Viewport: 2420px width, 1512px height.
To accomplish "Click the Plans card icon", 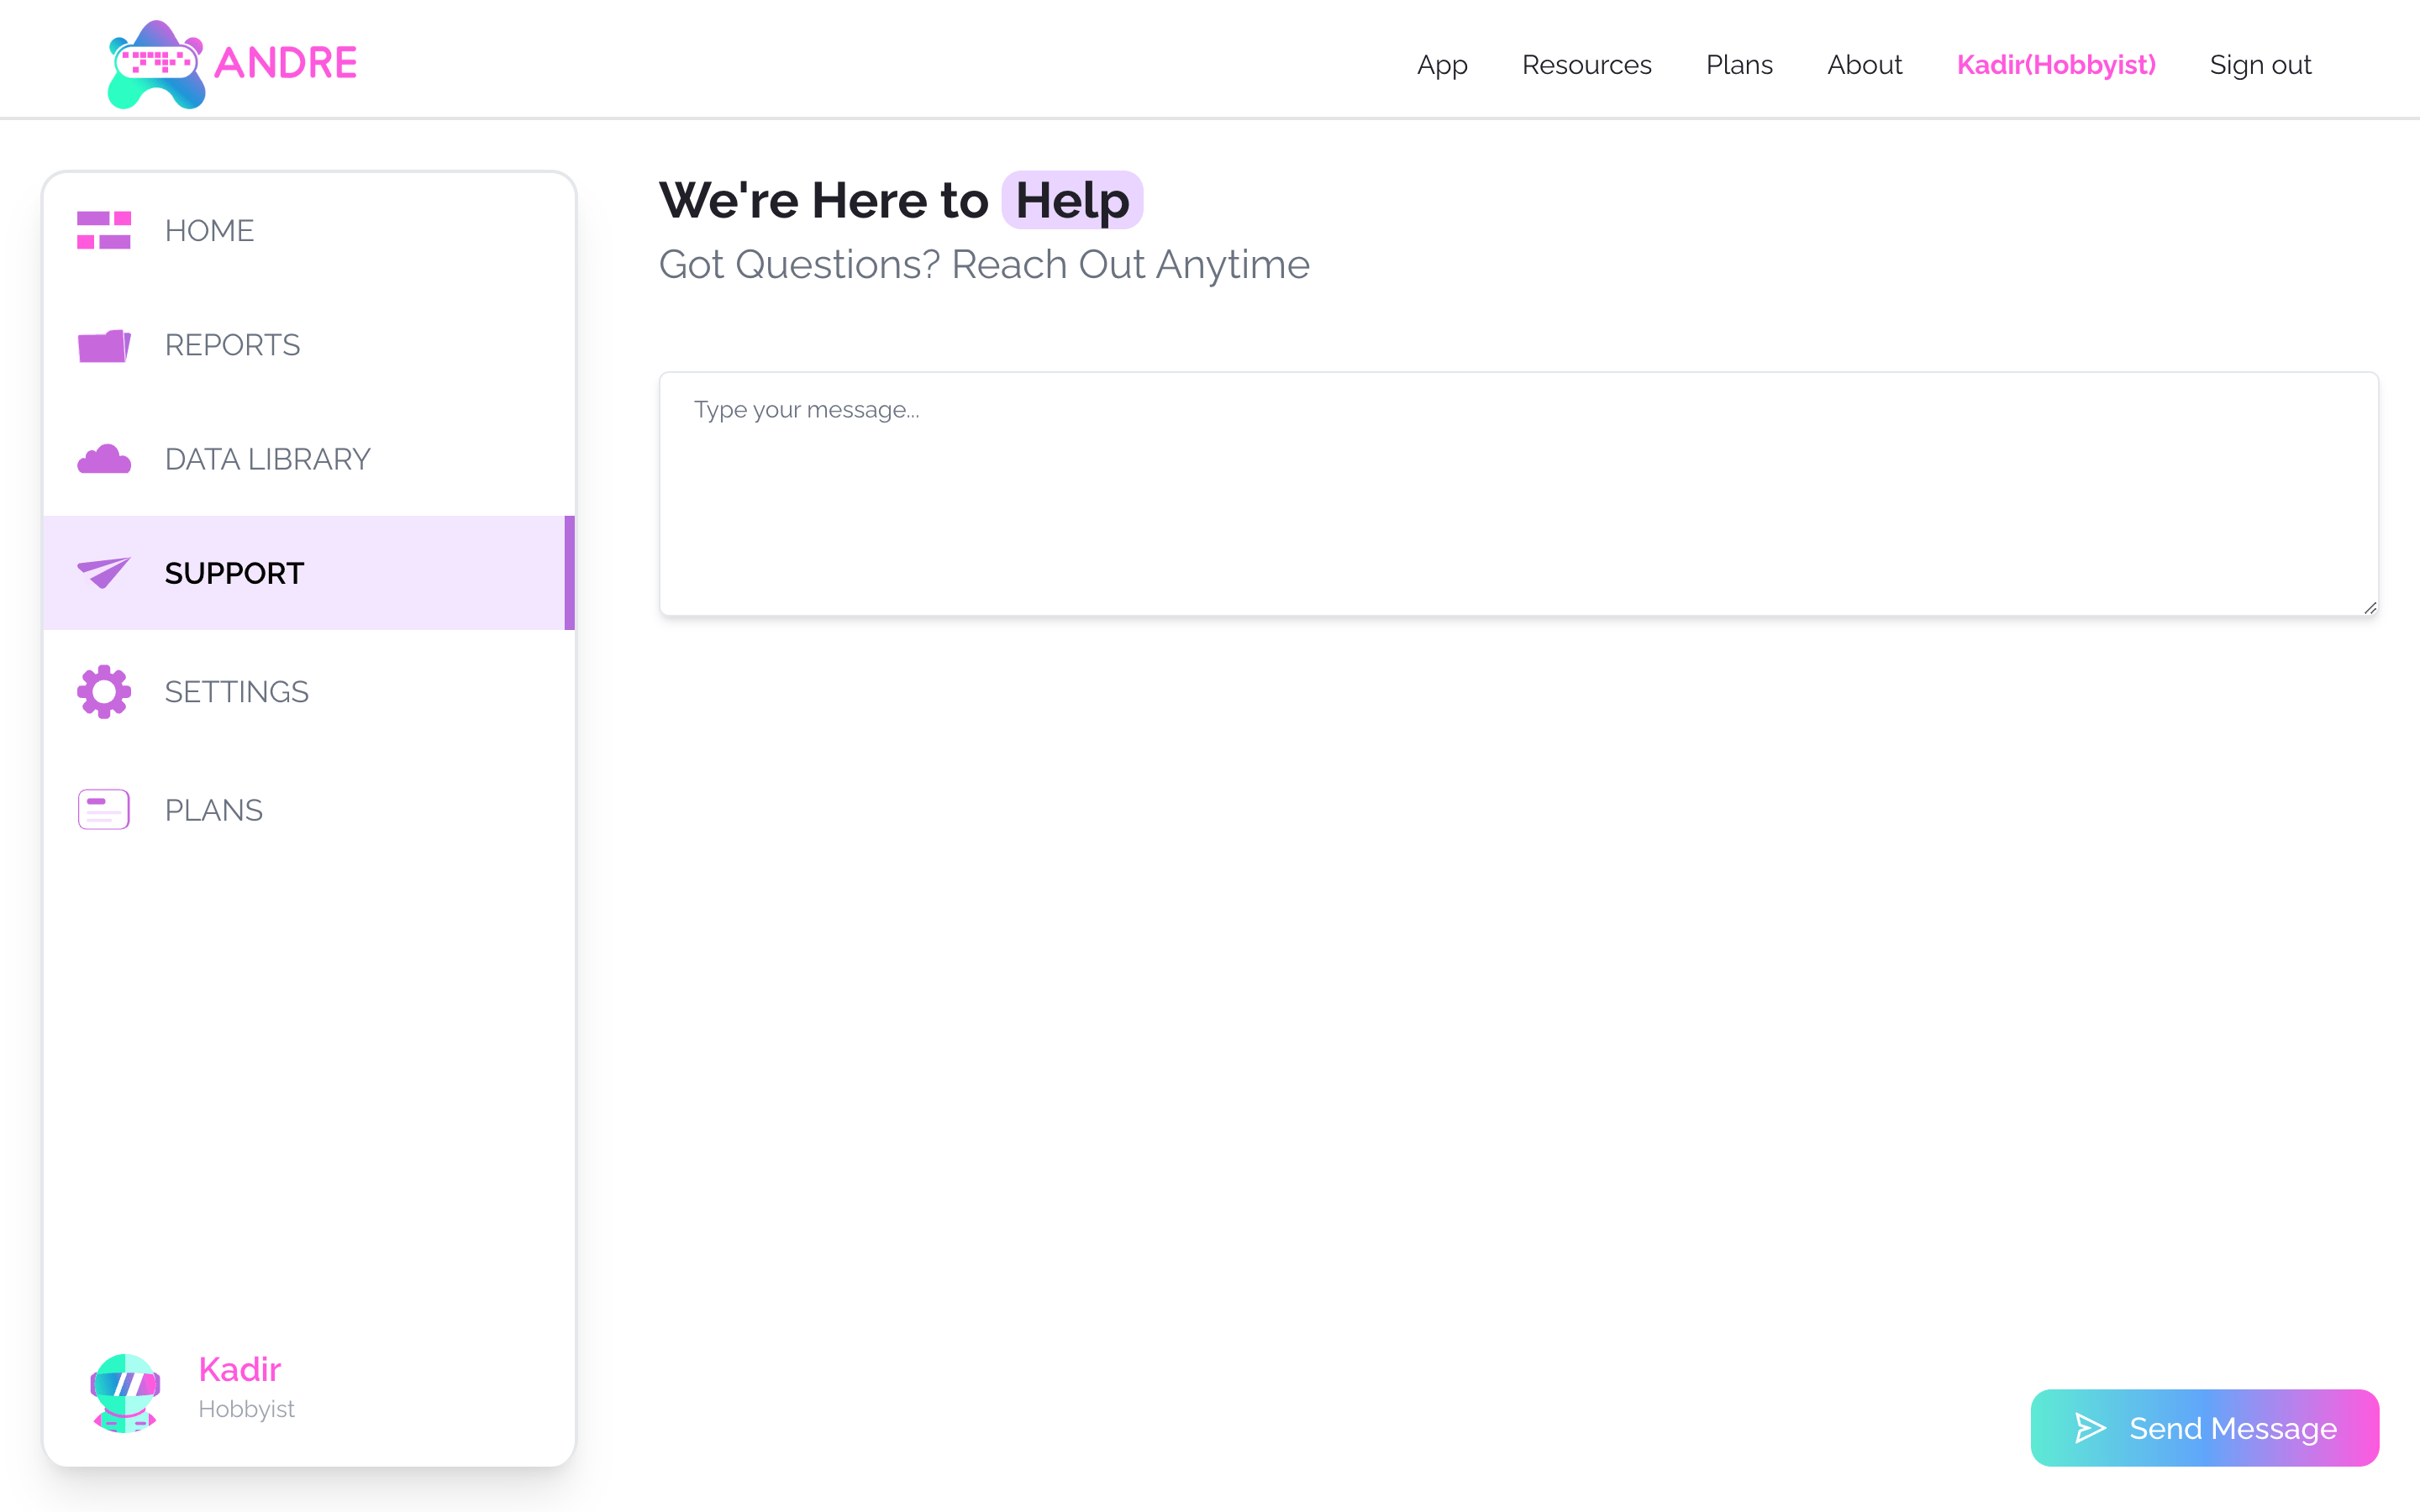I will tap(104, 809).
